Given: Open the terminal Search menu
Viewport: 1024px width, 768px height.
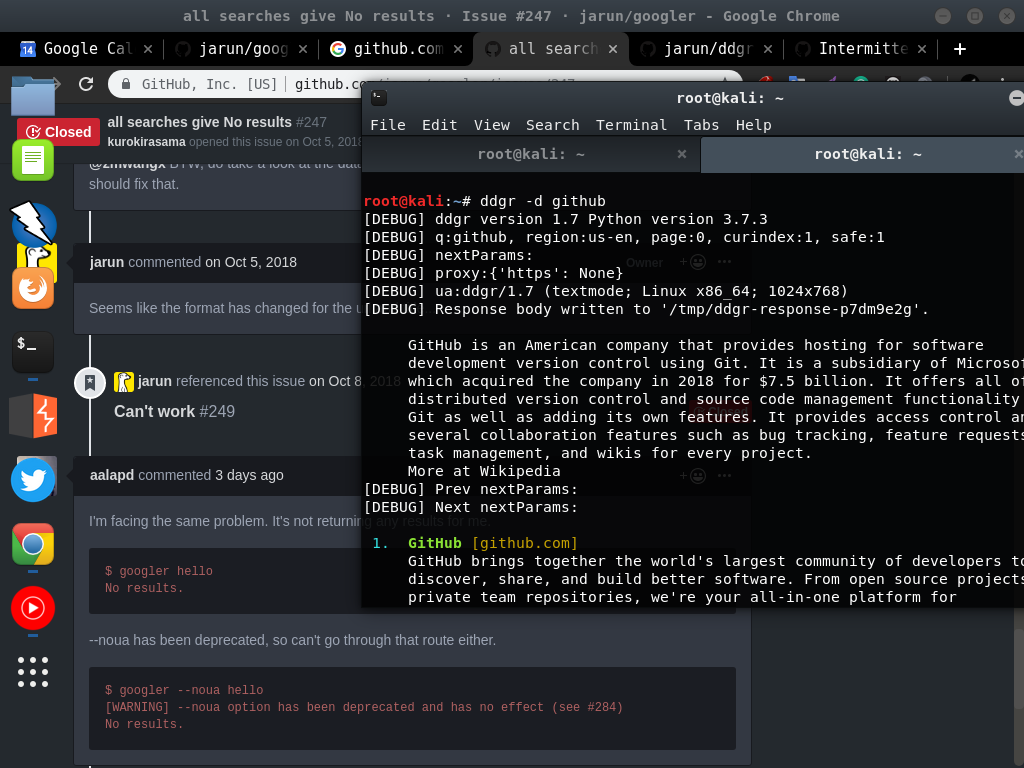Looking at the screenshot, I should pyautogui.click(x=552, y=125).
